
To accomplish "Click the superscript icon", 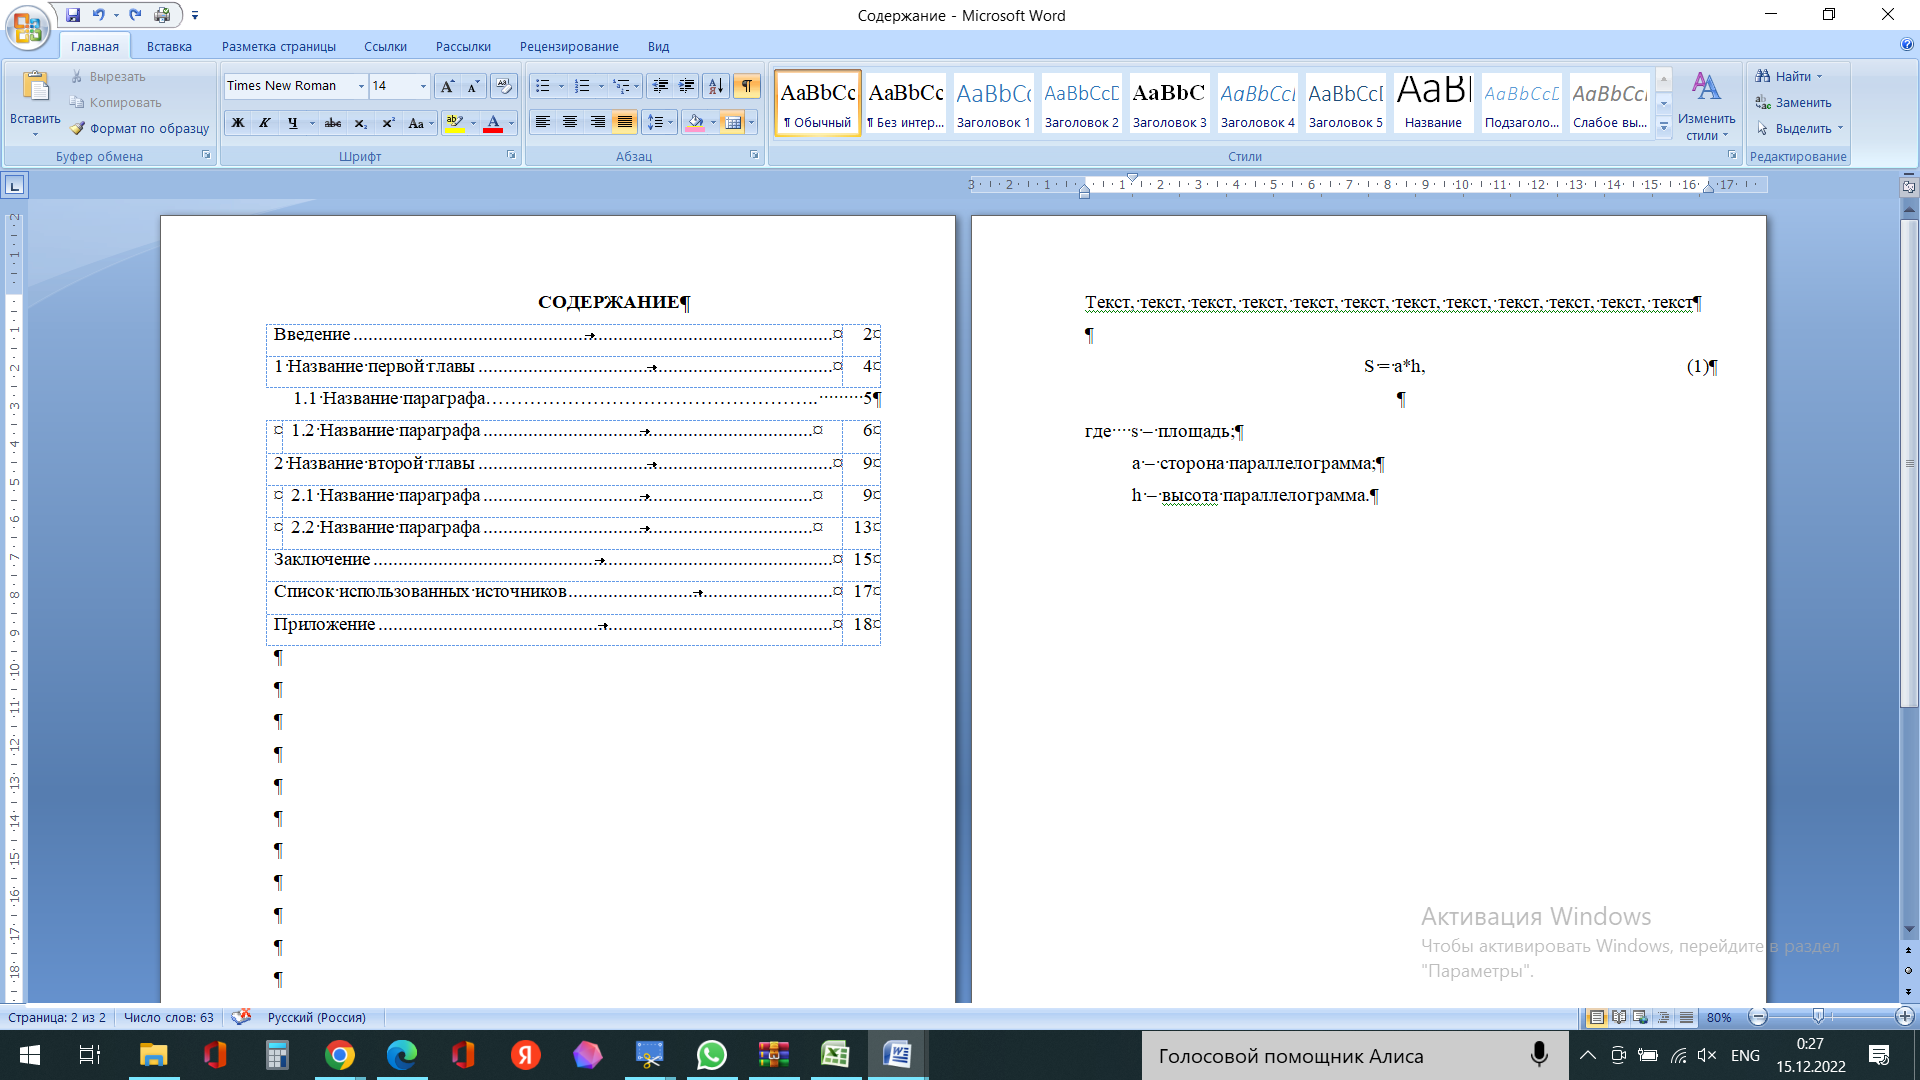I will [388, 123].
